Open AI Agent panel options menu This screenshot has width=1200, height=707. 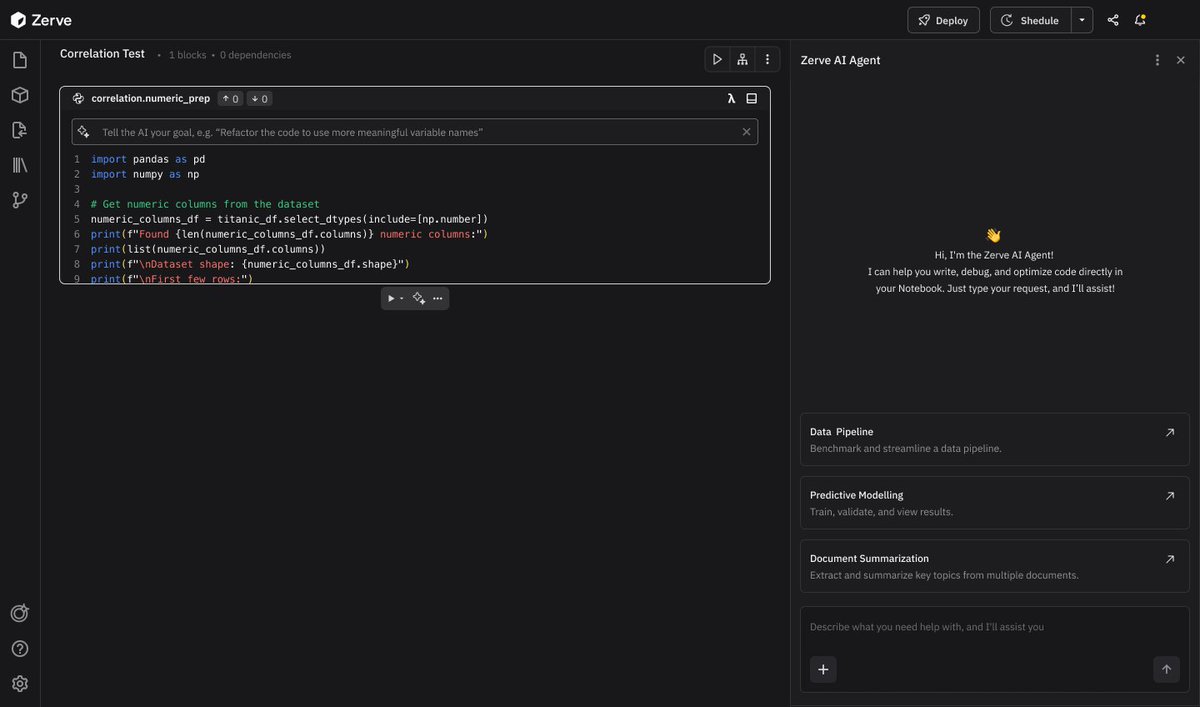(x=1157, y=60)
